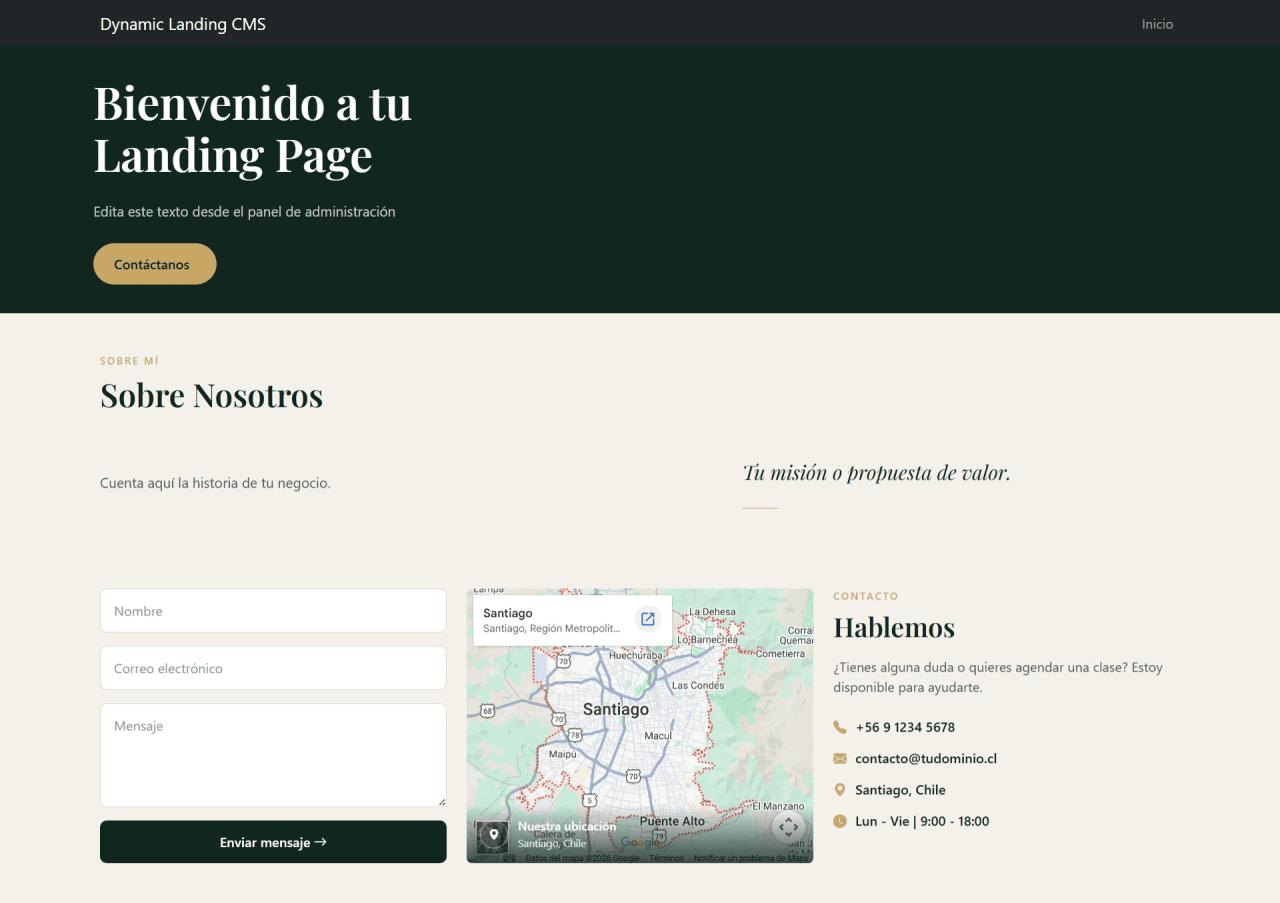Viewport: 1280px width, 903px height.
Task: Open the map Términos link
Action: click(x=666, y=858)
